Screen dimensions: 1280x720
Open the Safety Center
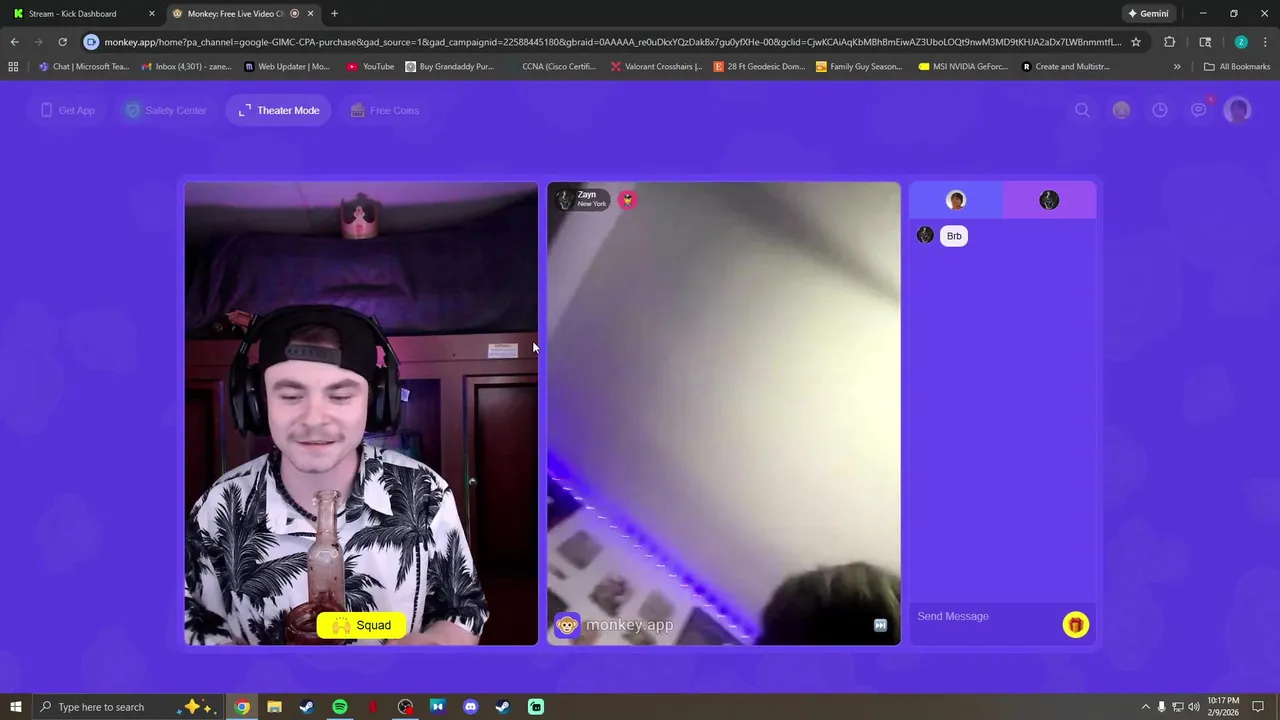click(165, 110)
